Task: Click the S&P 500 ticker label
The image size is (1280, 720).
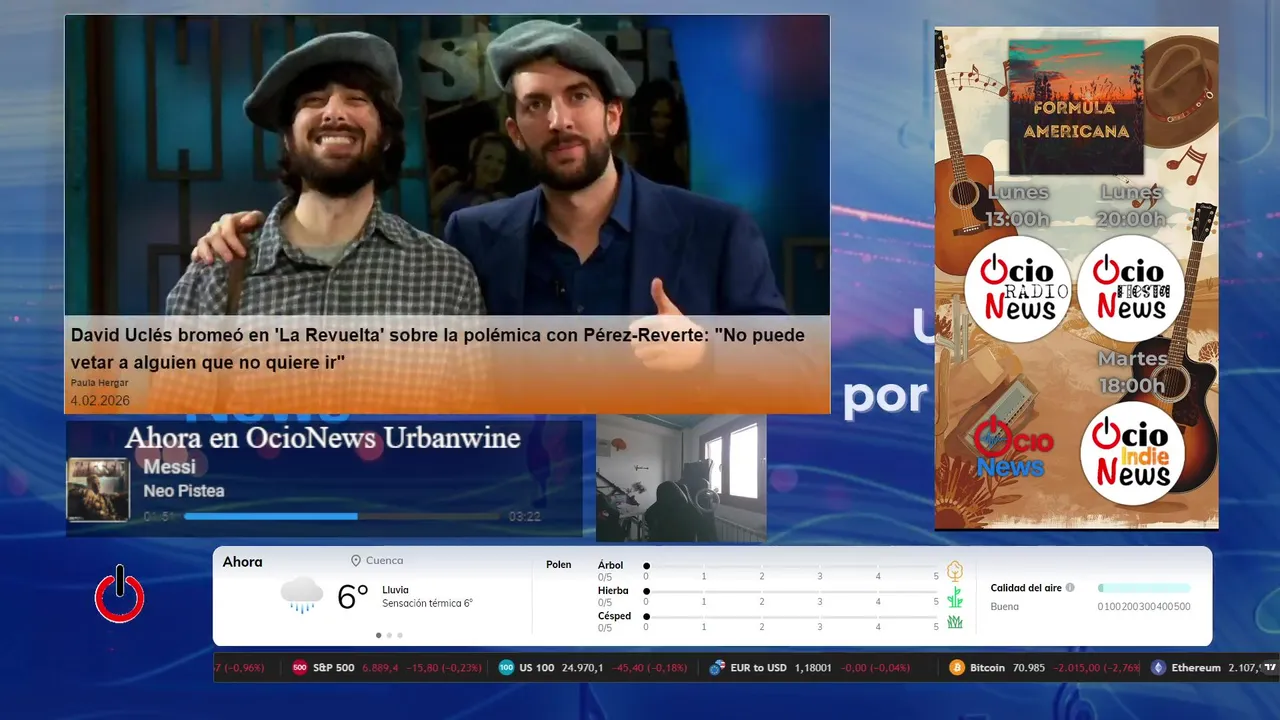Action: 333,667
